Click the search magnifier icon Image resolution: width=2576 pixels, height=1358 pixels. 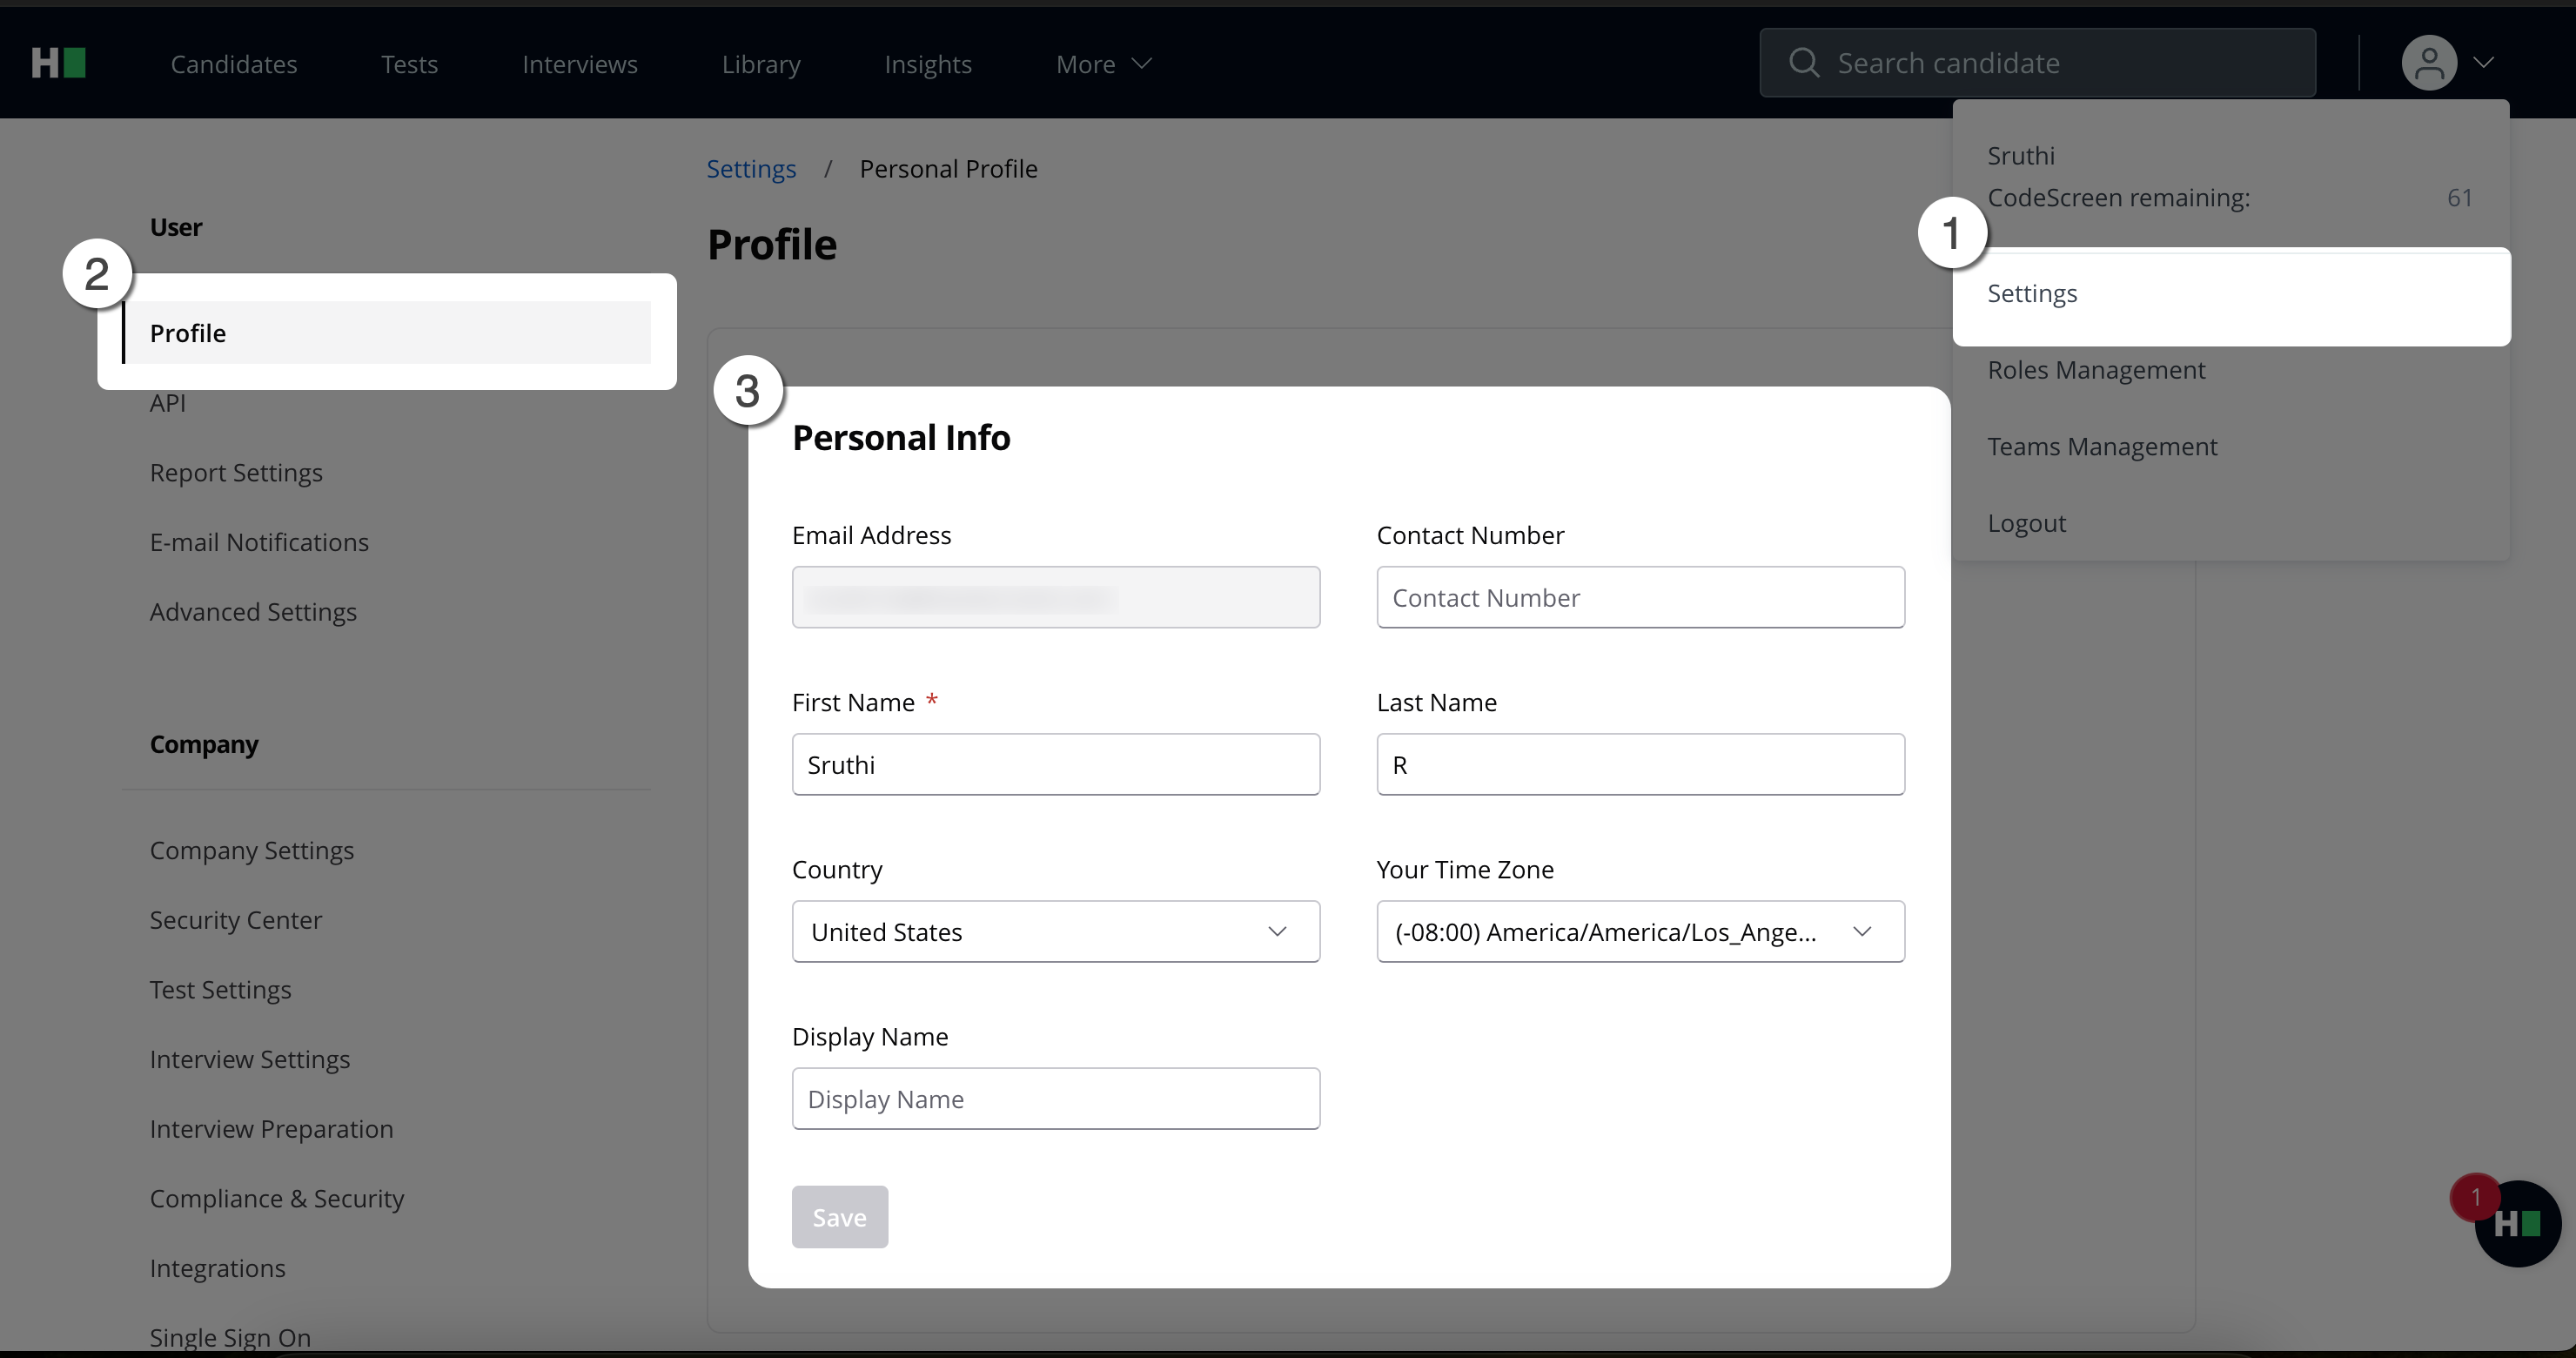point(1803,63)
